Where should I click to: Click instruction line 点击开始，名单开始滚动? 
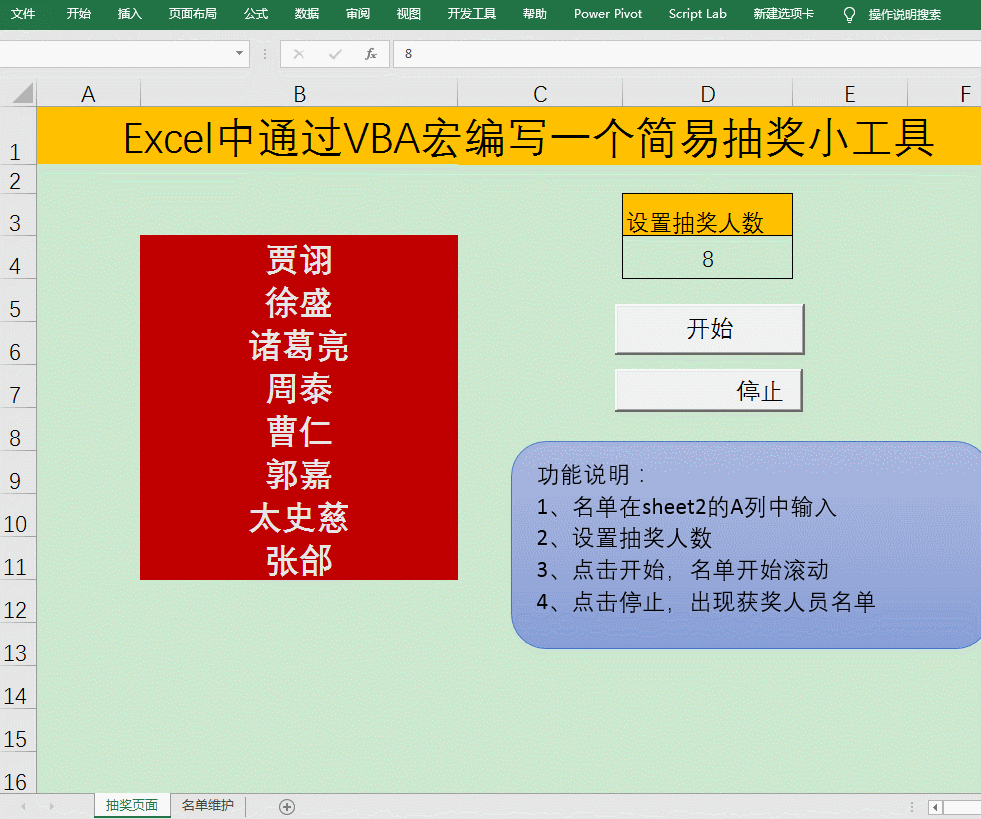coord(683,570)
